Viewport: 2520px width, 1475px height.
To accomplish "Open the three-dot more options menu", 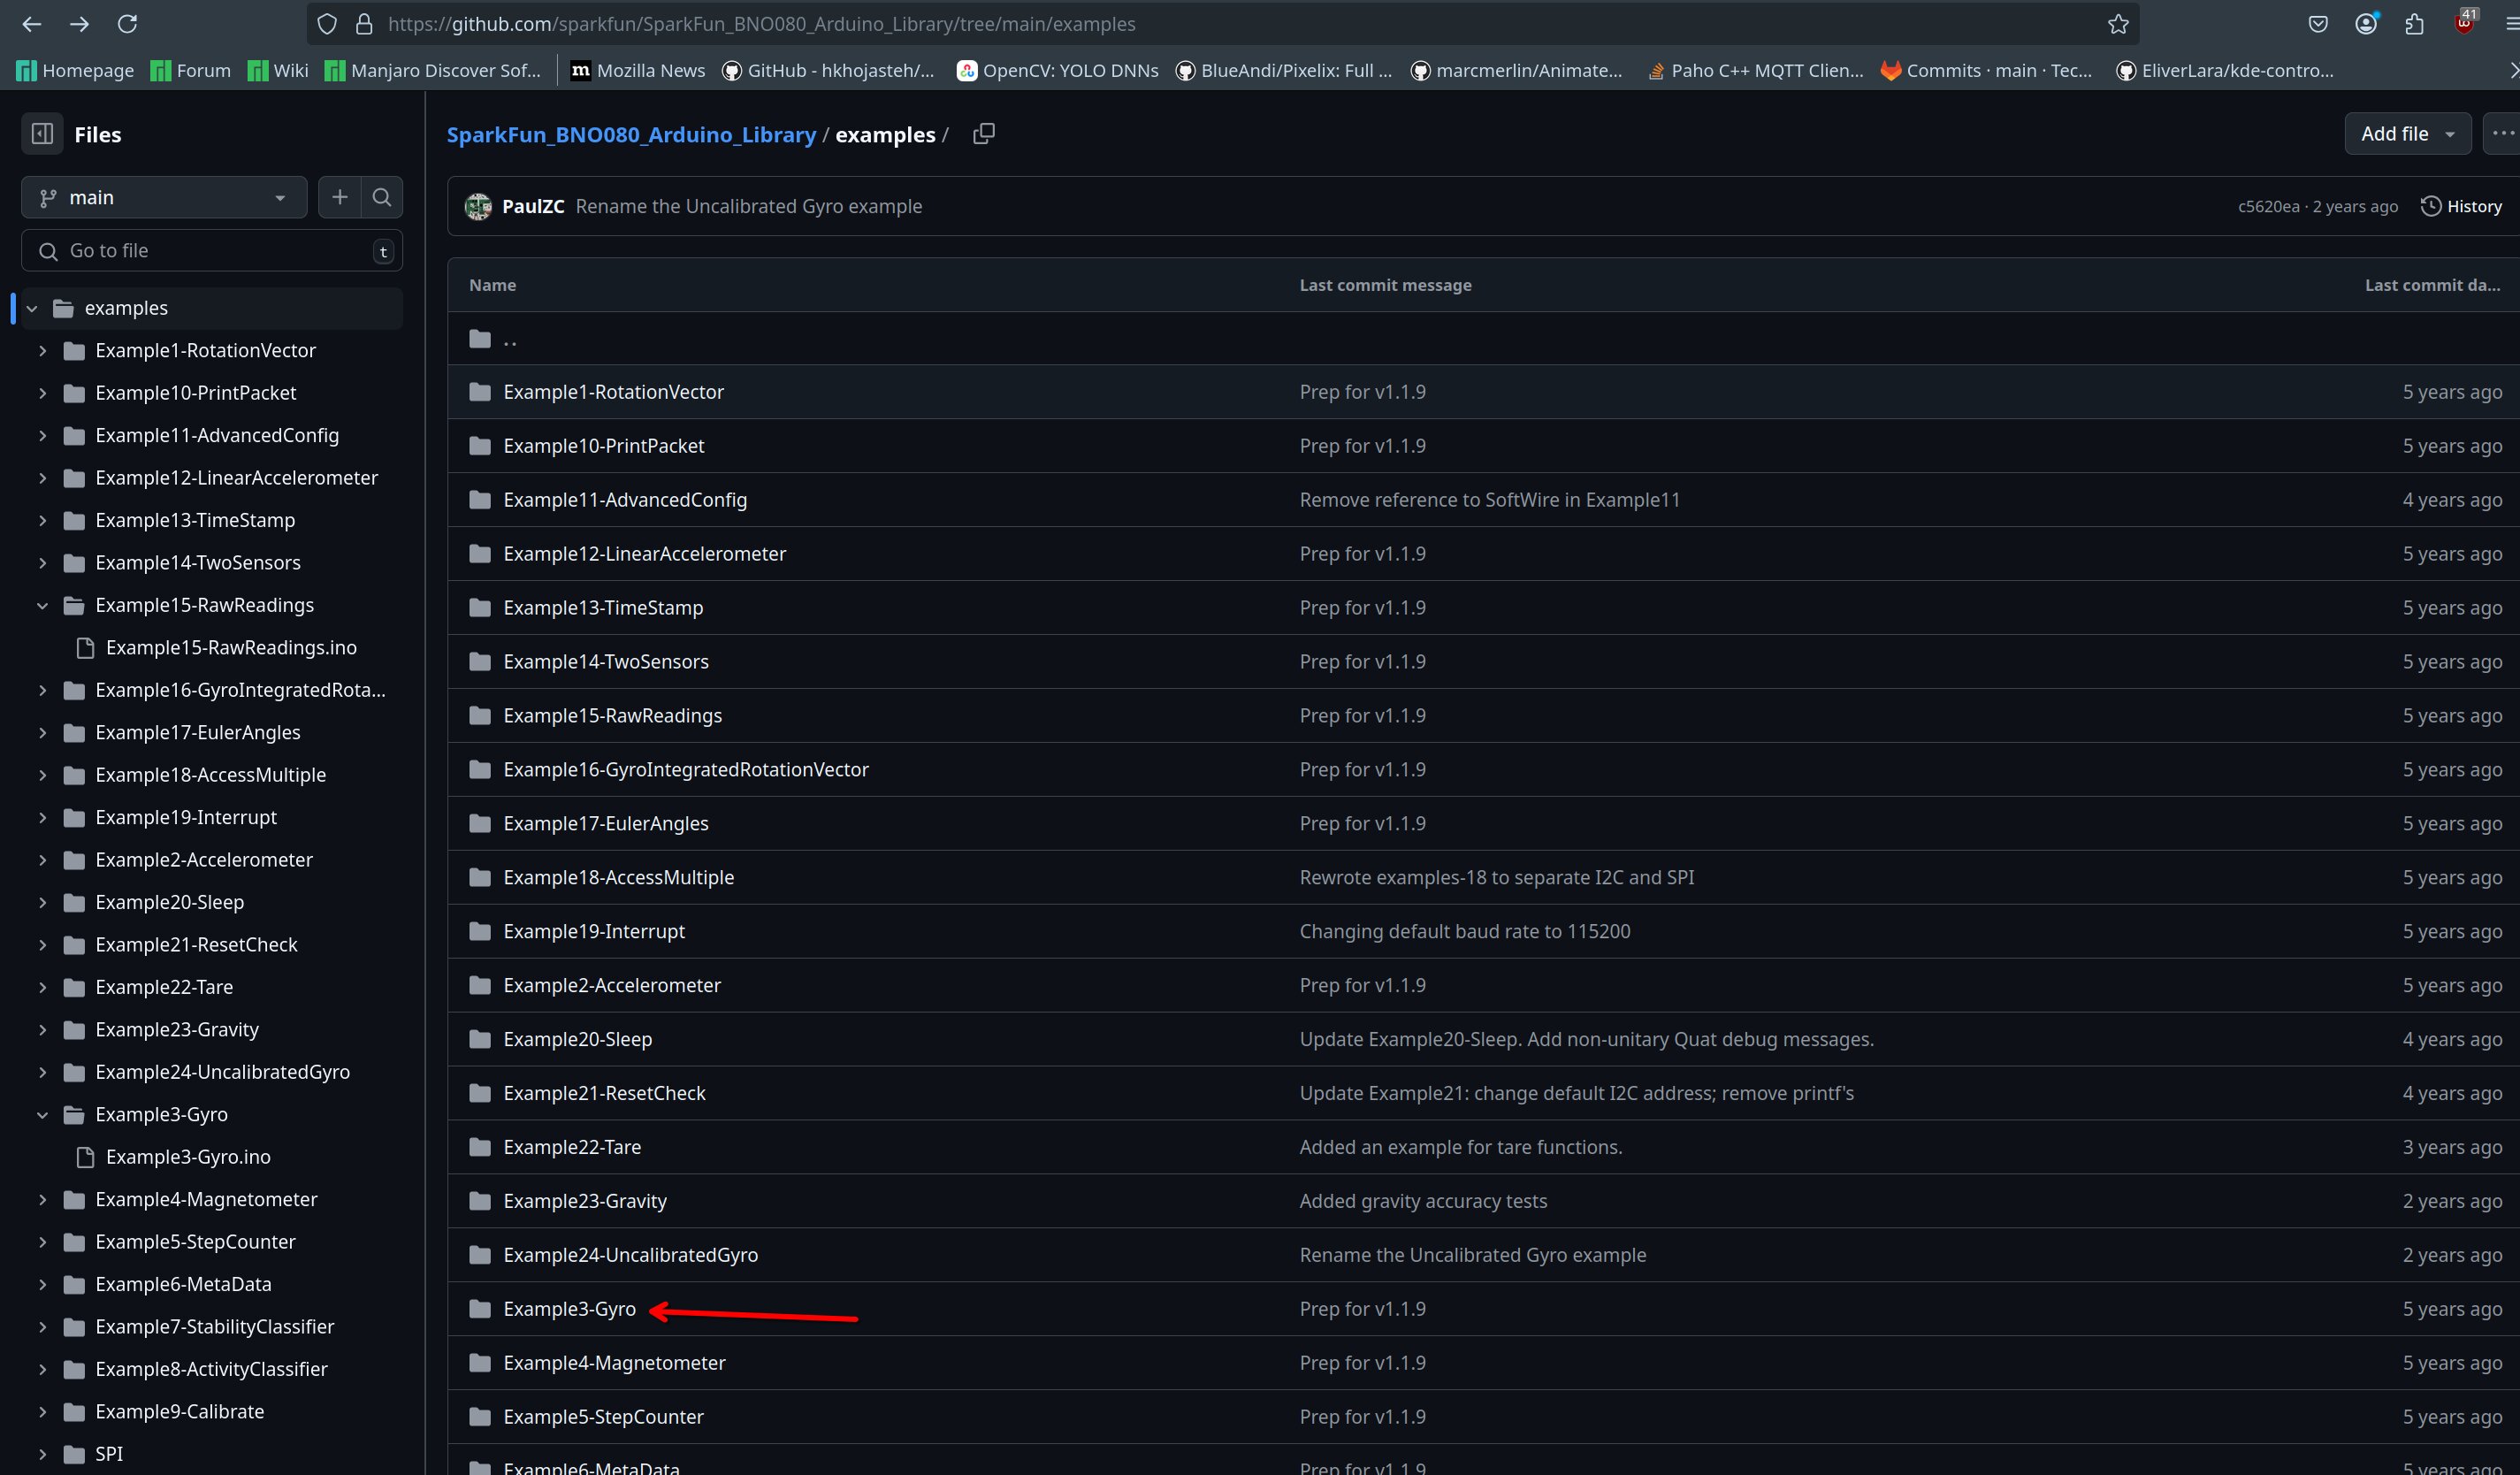I will tap(2502, 134).
